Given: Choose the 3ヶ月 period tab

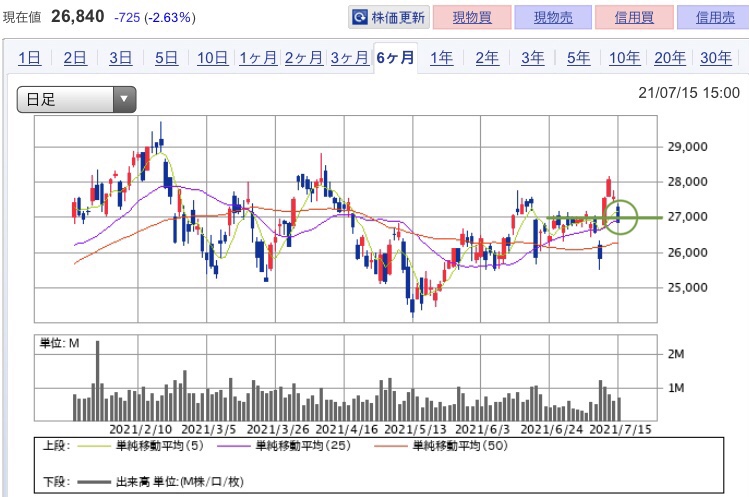Looking at the screenshot, I should (349, 58).
